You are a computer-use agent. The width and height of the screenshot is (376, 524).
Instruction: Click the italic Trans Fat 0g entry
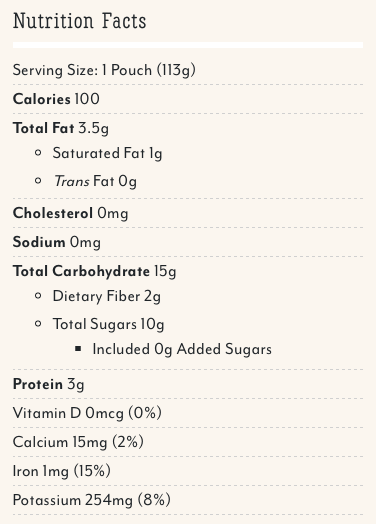[95, 181]
